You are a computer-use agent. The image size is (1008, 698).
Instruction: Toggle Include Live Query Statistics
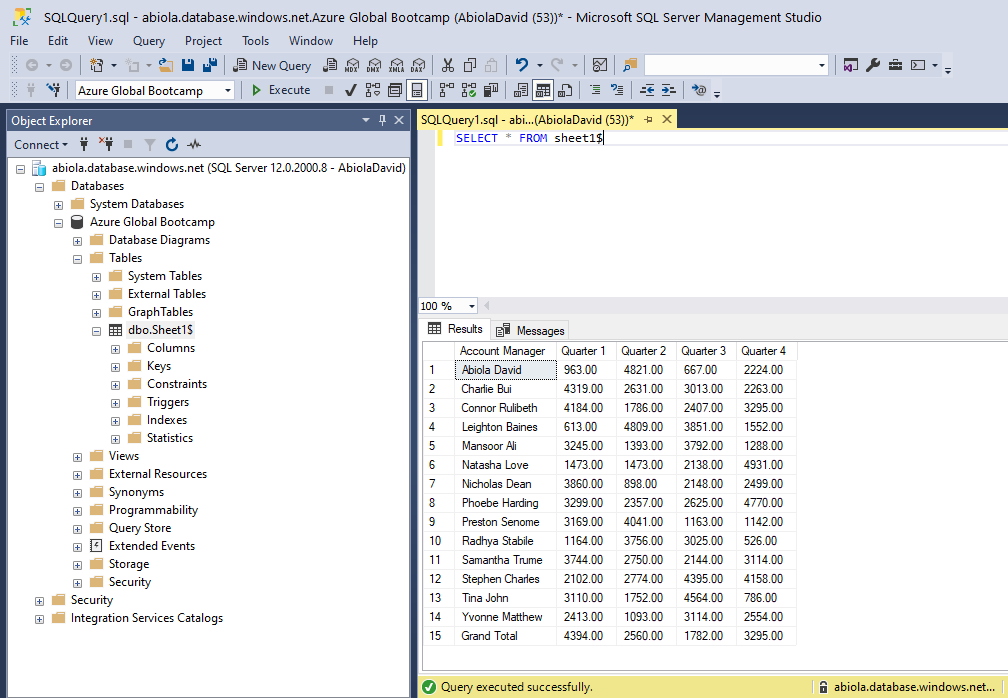[469, 90]
